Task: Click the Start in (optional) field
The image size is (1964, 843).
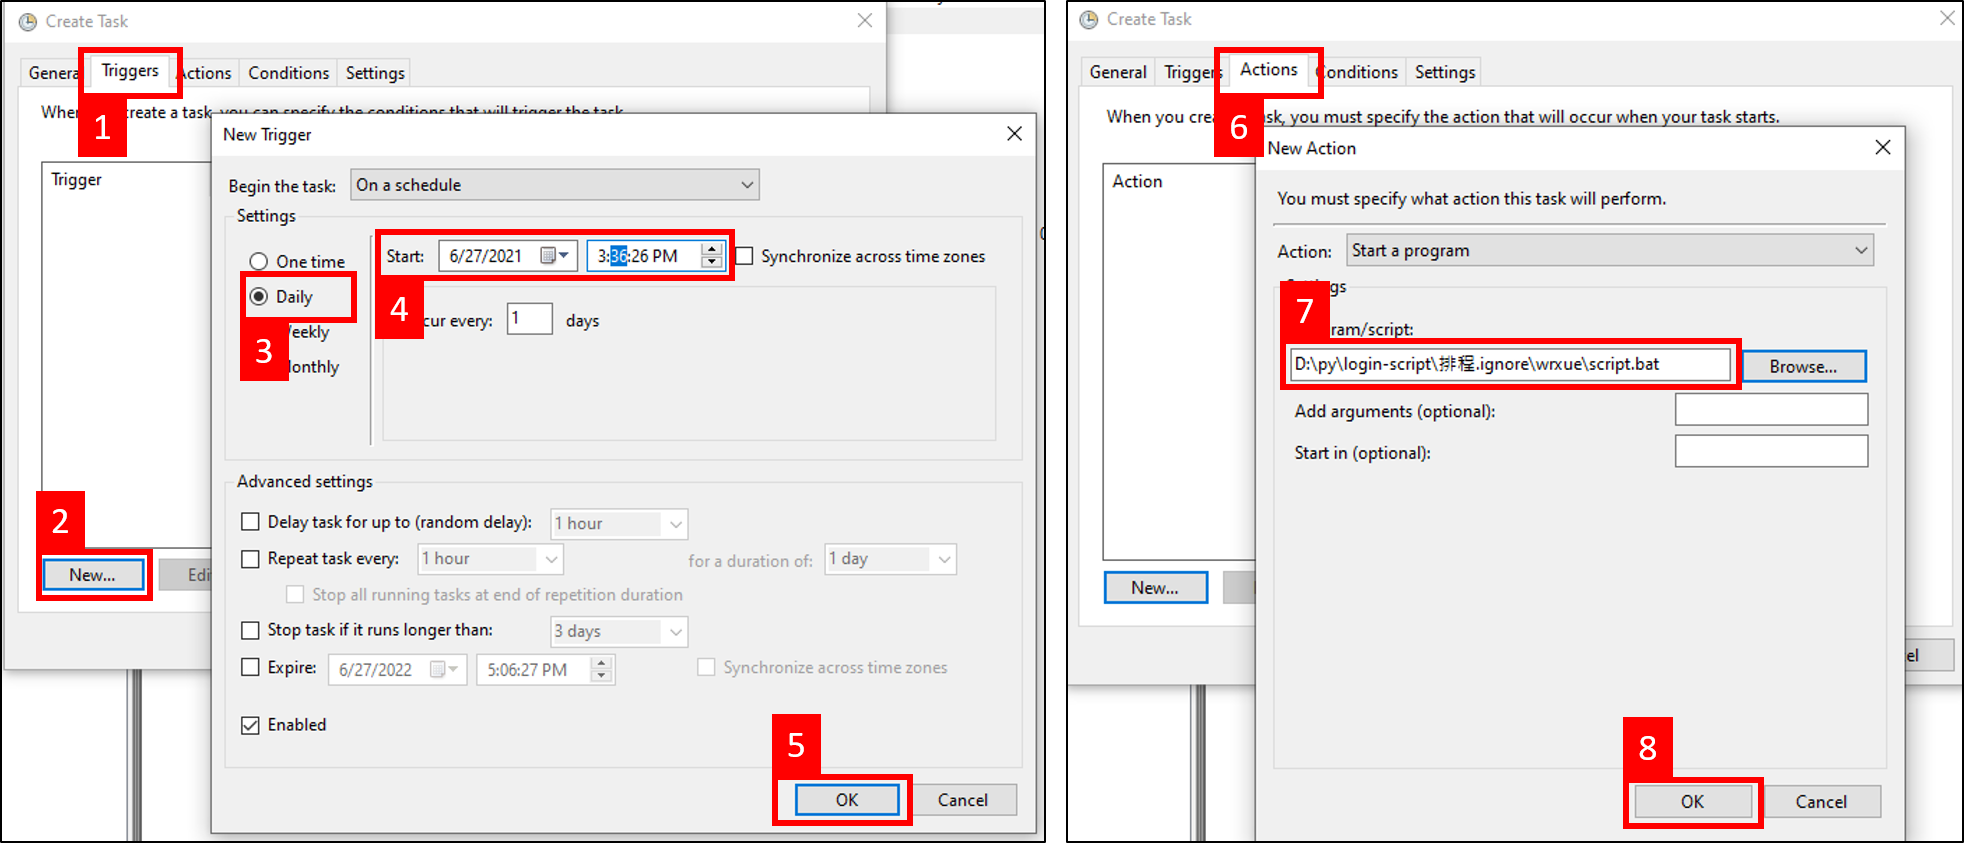Action: 1771,451
